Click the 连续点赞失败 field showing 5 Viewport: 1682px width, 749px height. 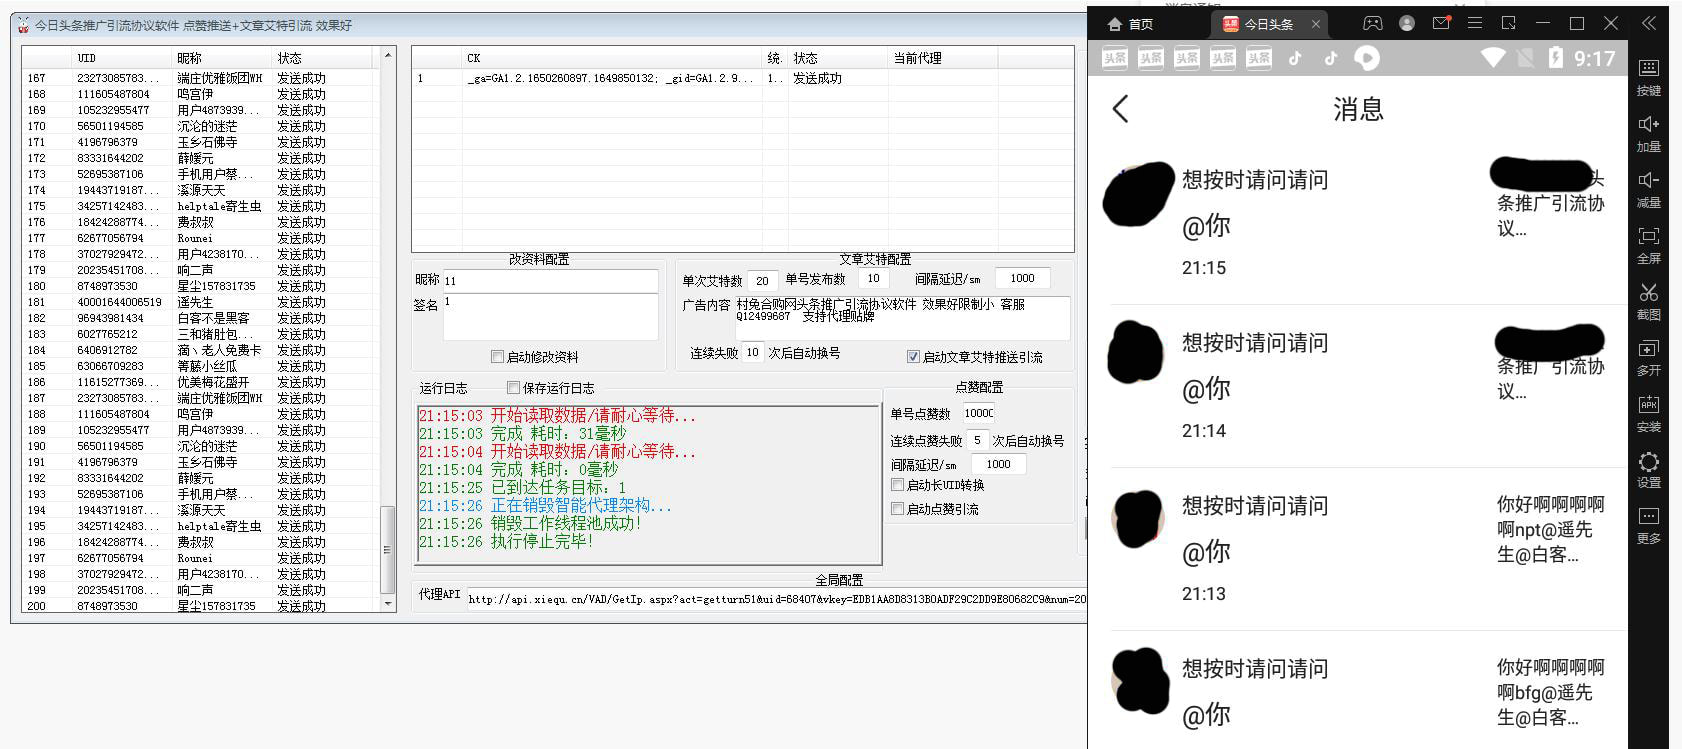[x=977, y=440]
